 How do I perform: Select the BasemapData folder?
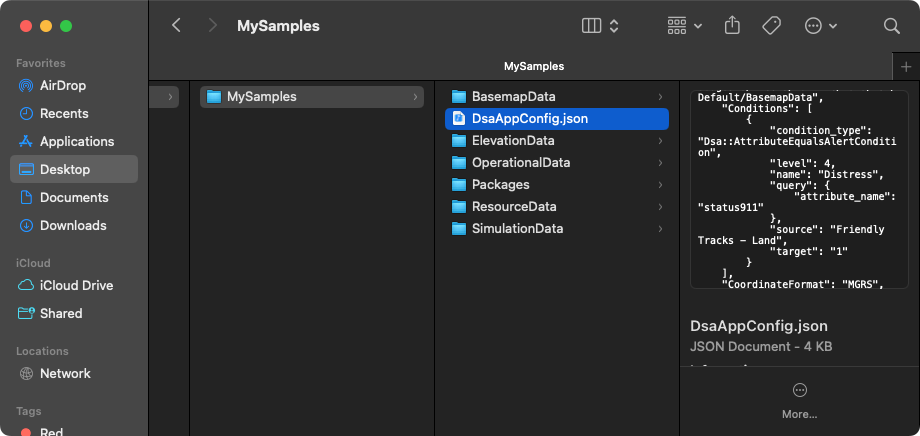tap(557, 97)
